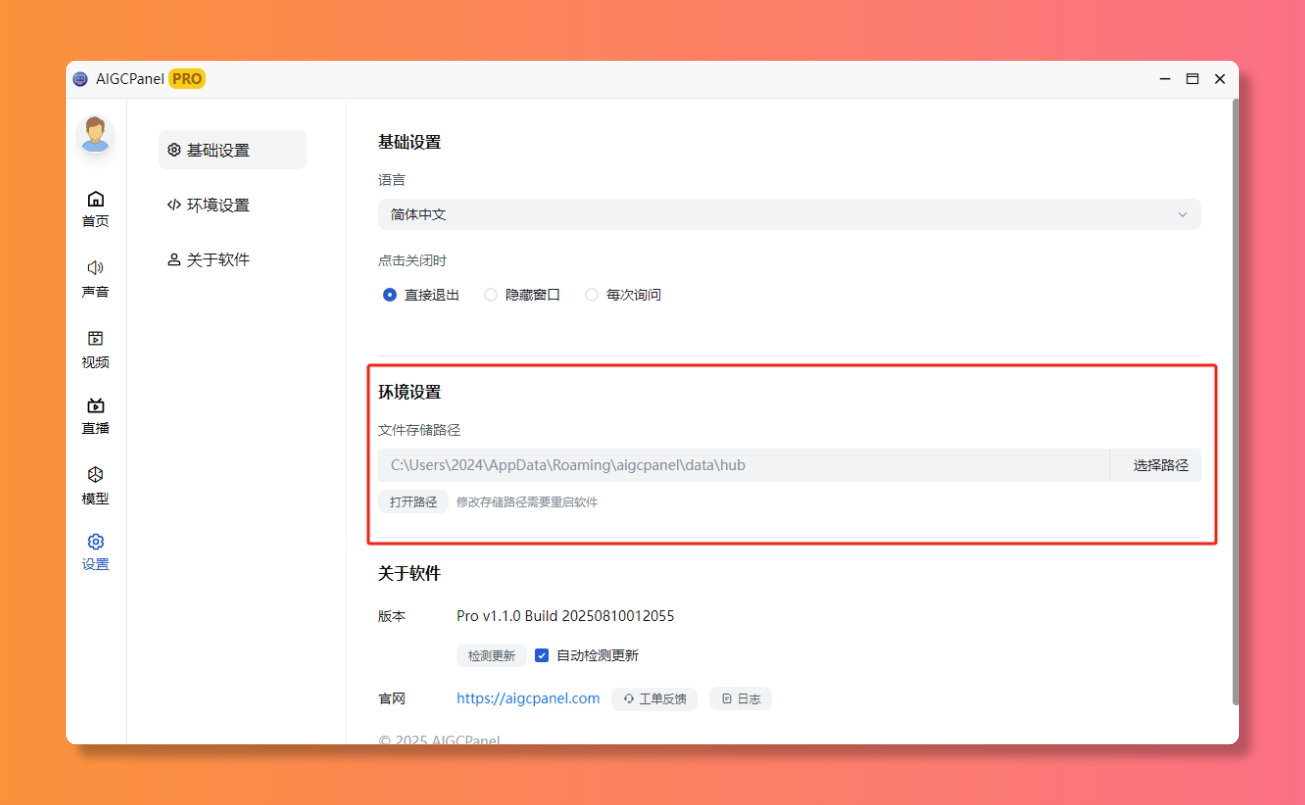Open the https://aigcpanel.com link
Screen dimensions: 1305x805
point(528,699)
